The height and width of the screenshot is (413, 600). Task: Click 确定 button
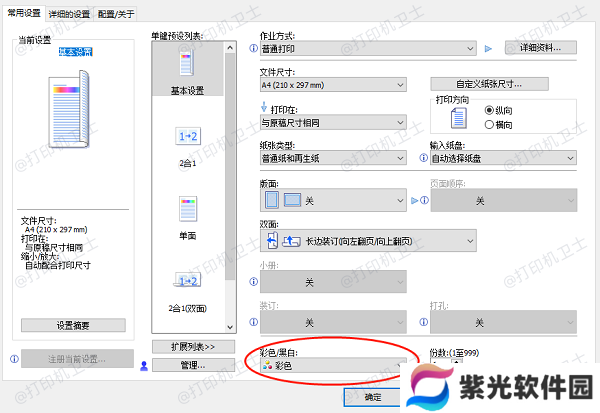pos(373,397)
